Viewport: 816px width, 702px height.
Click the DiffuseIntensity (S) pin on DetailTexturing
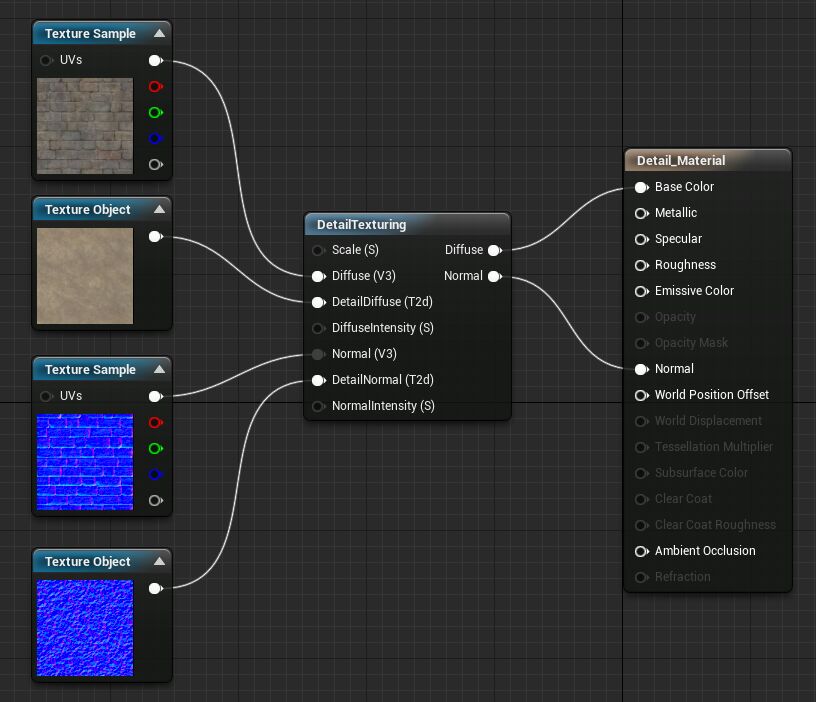318,328
